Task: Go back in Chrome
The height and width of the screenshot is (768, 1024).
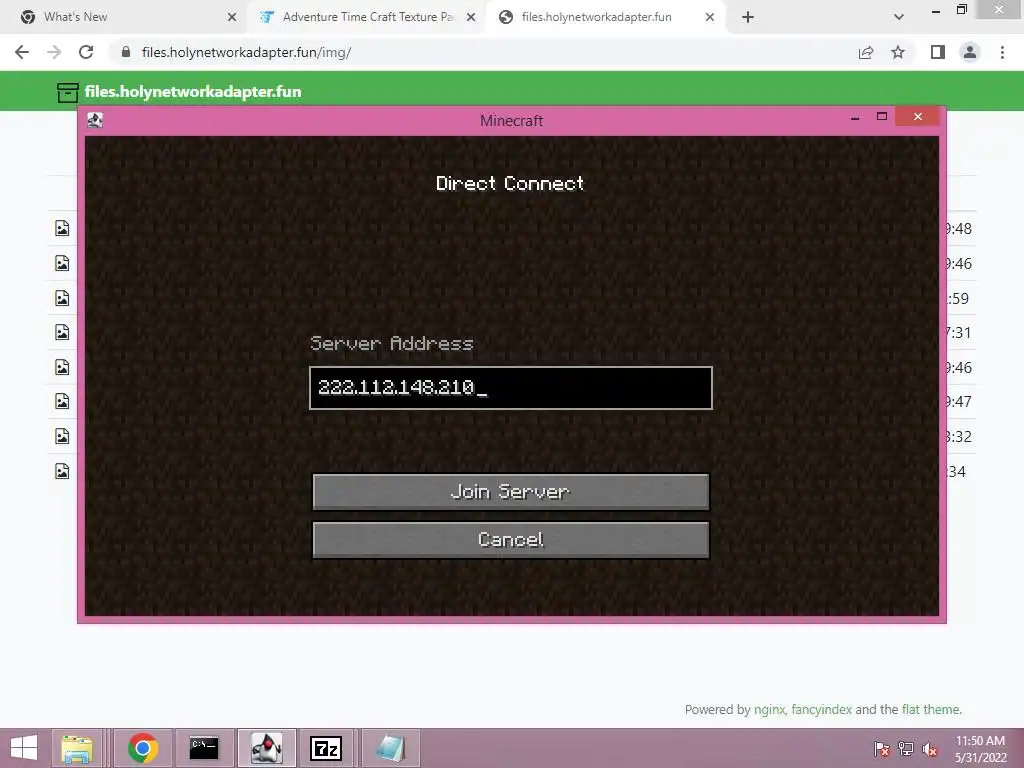Action: pyautogui.click(x=22, y=52)
